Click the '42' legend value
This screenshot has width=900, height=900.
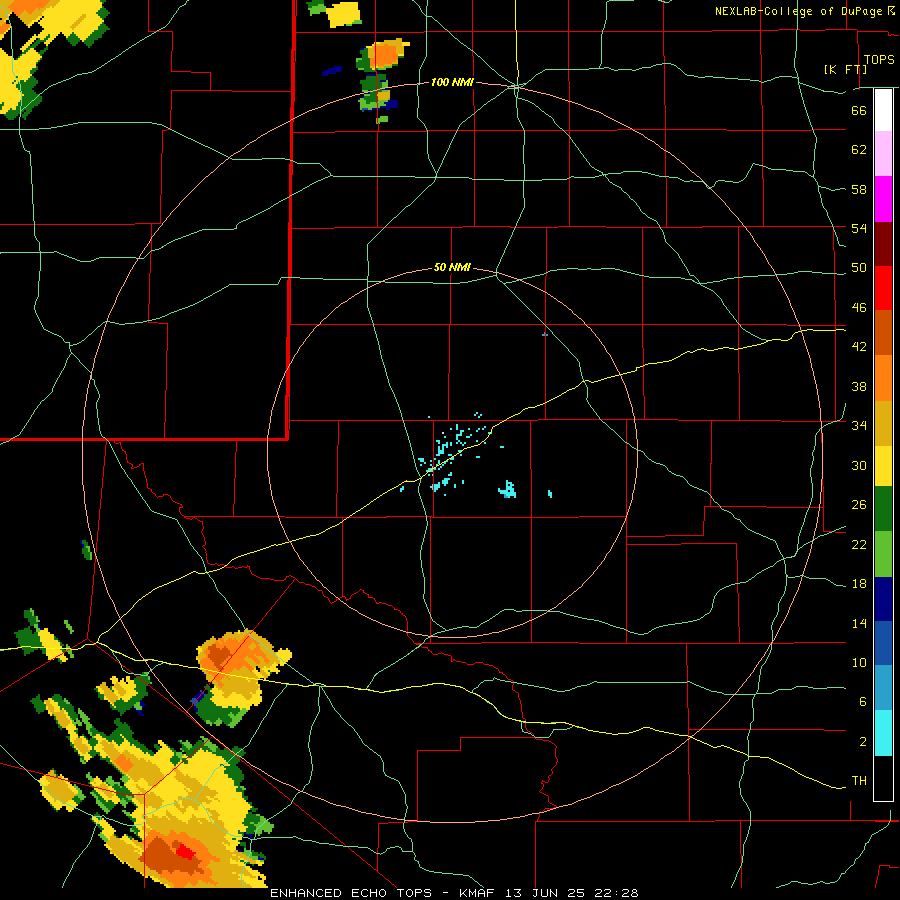tap(859, 347)
